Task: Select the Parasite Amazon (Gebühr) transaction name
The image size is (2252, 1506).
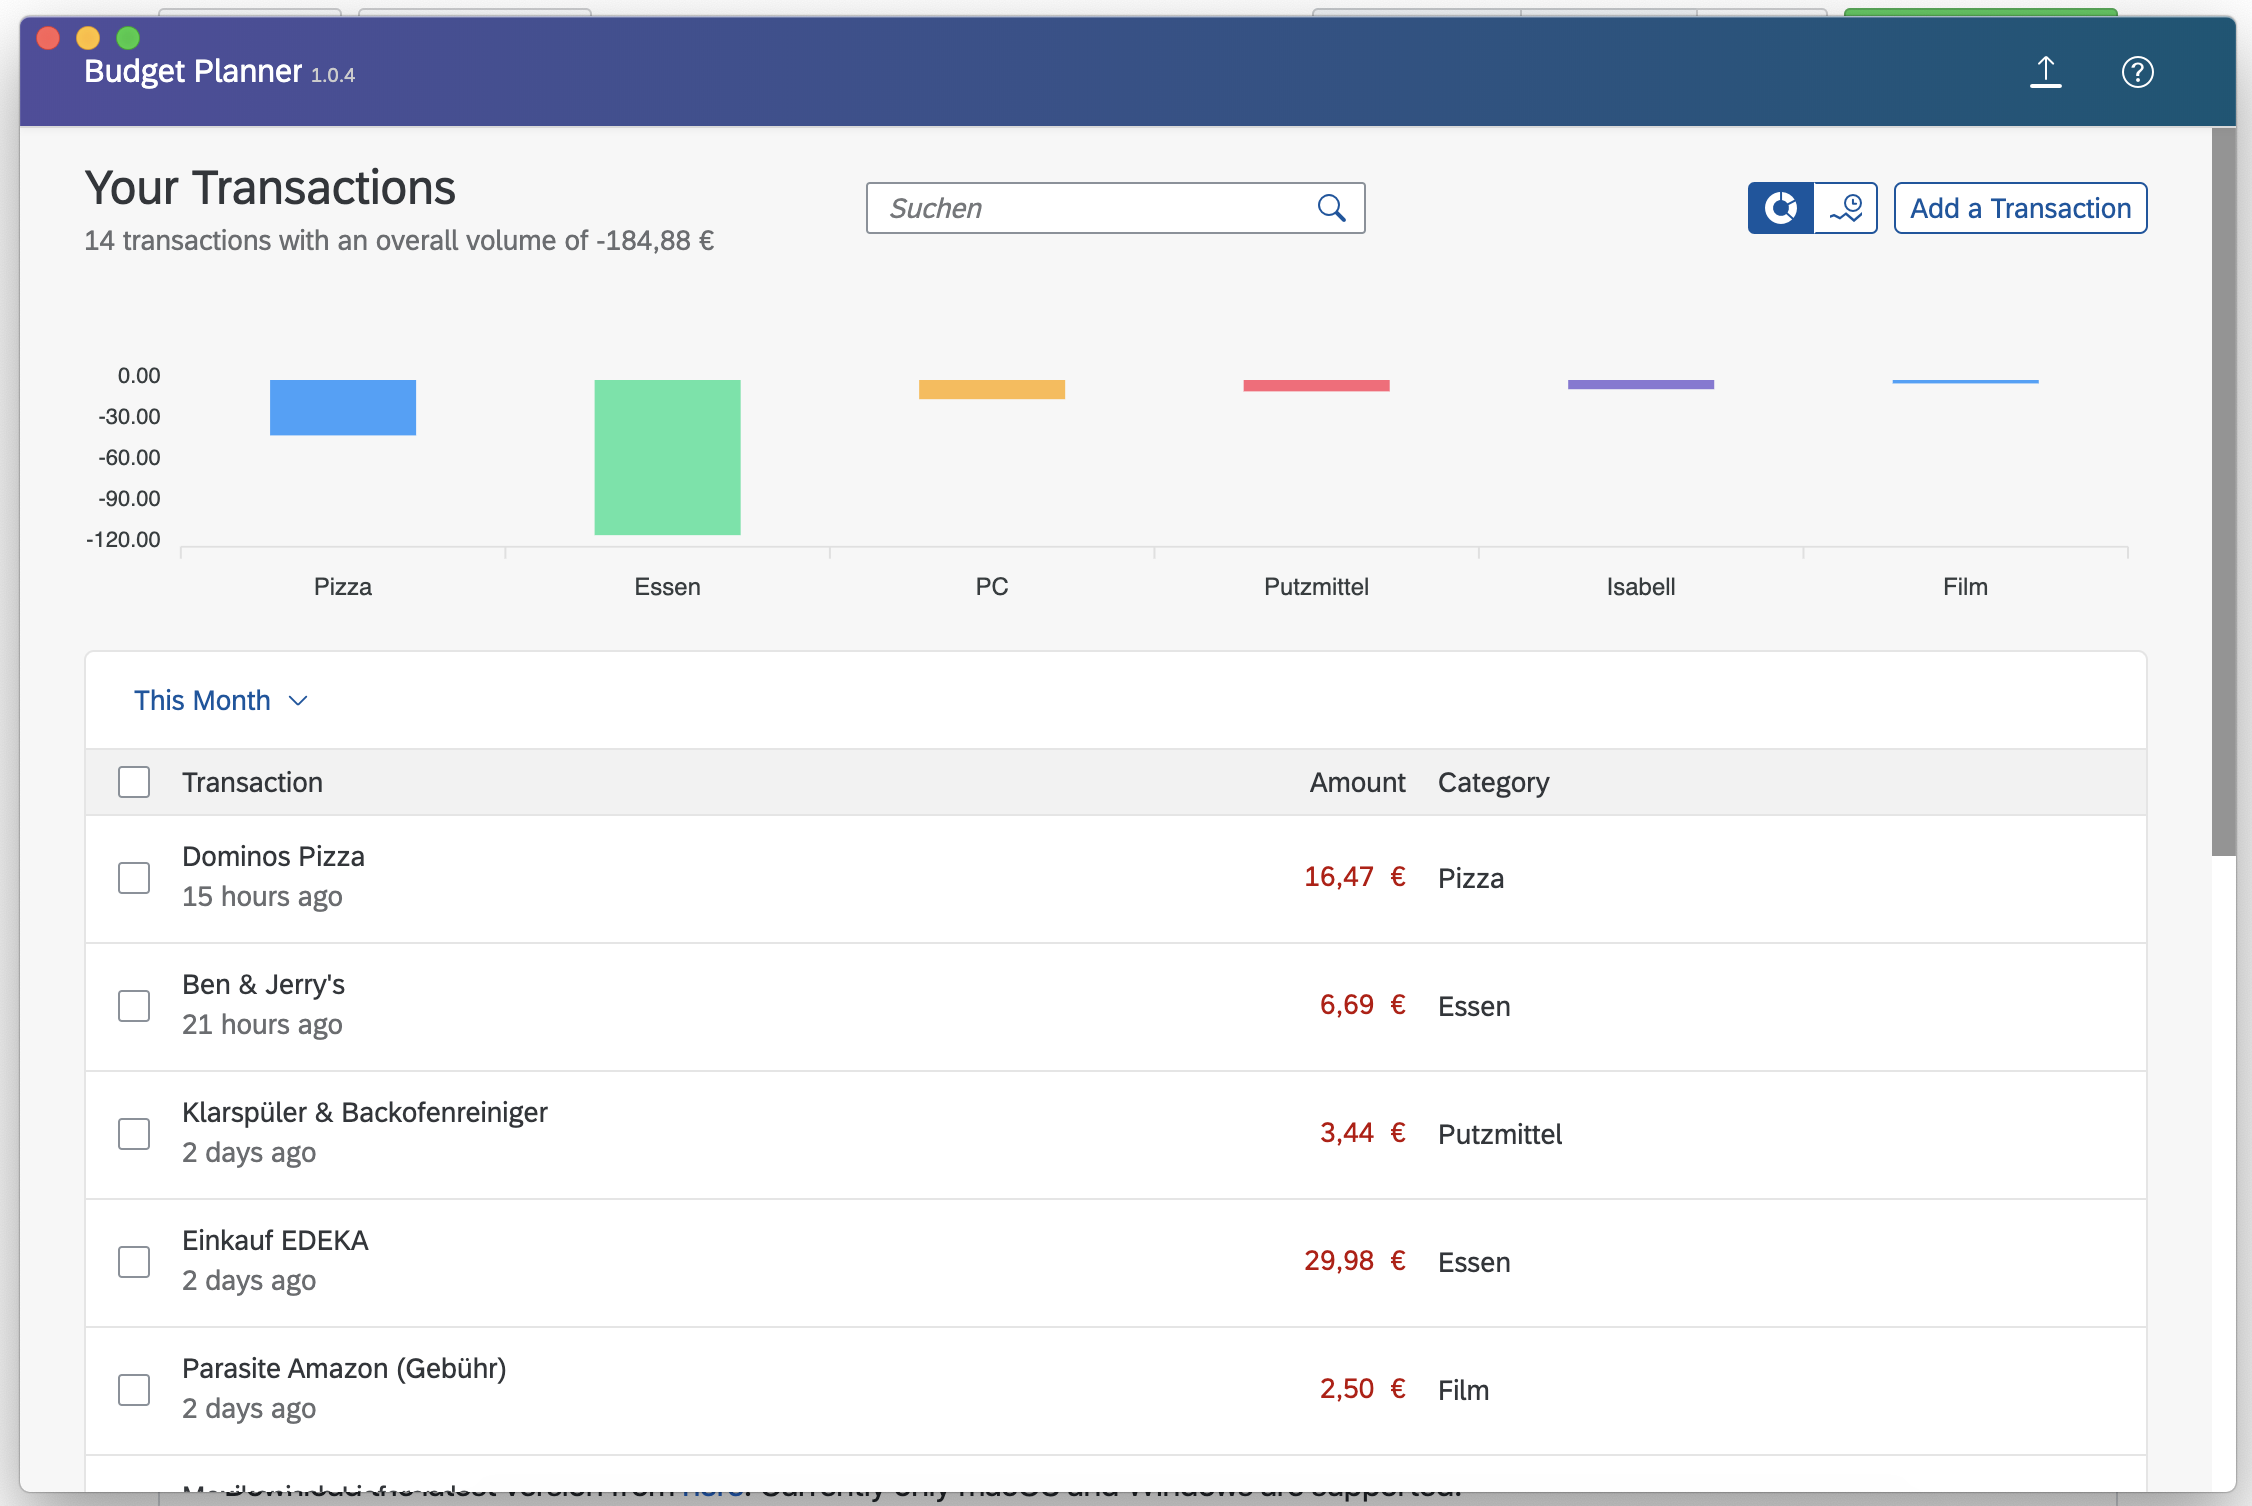Action: point(344,1368)
